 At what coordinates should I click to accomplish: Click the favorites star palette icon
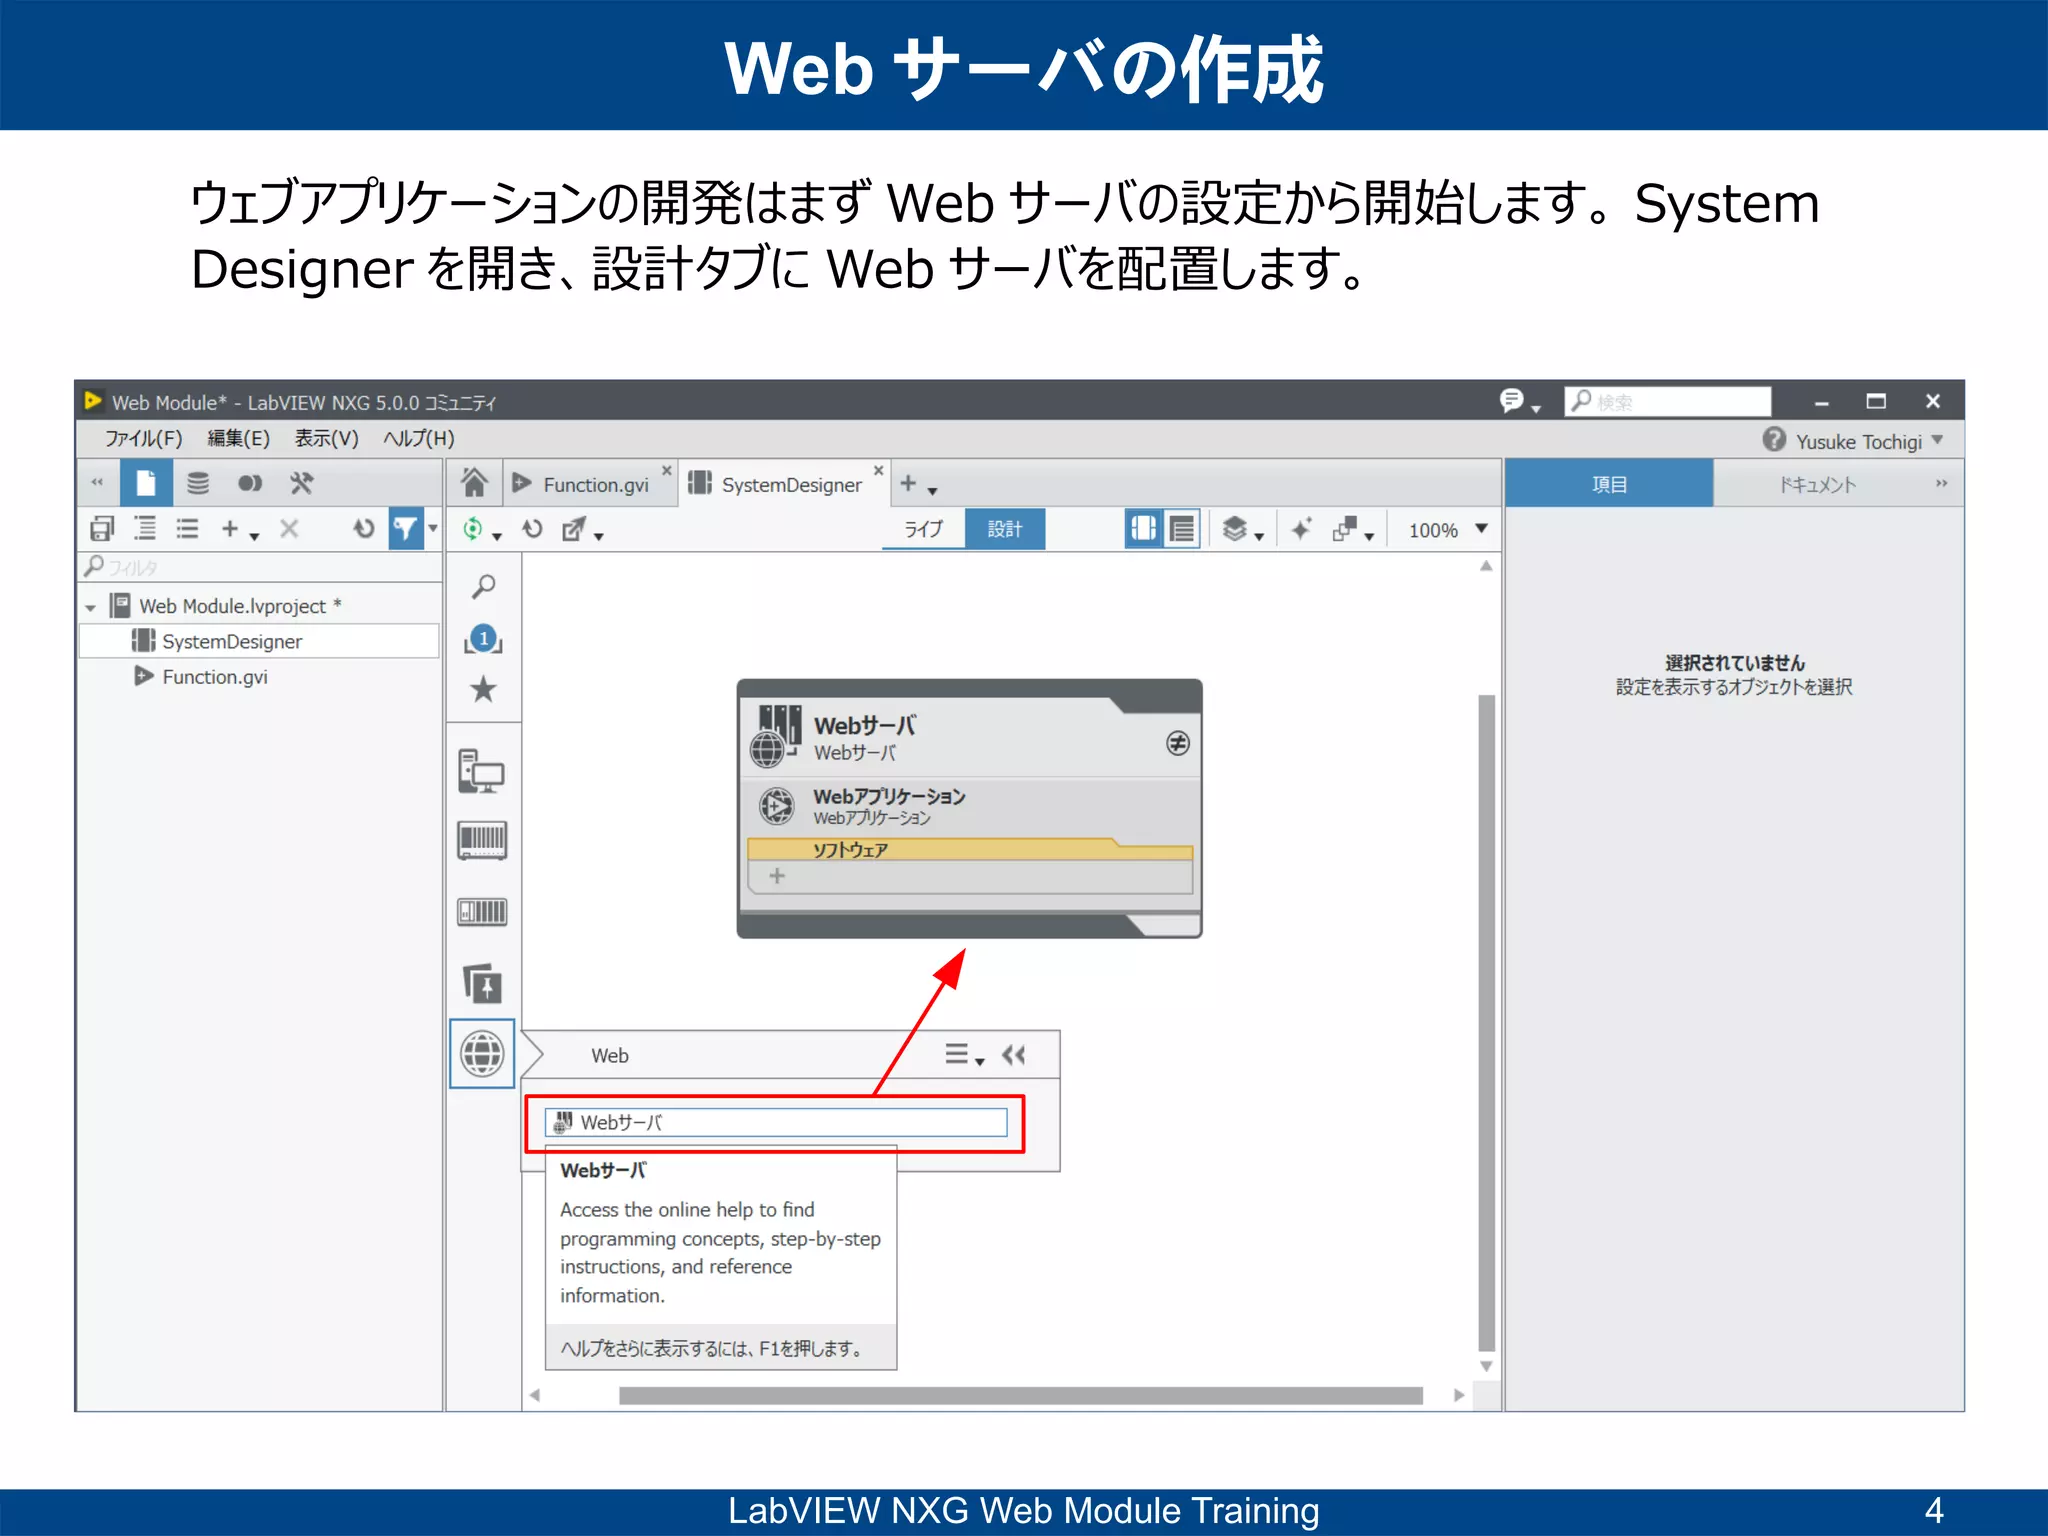pos(483,689)
